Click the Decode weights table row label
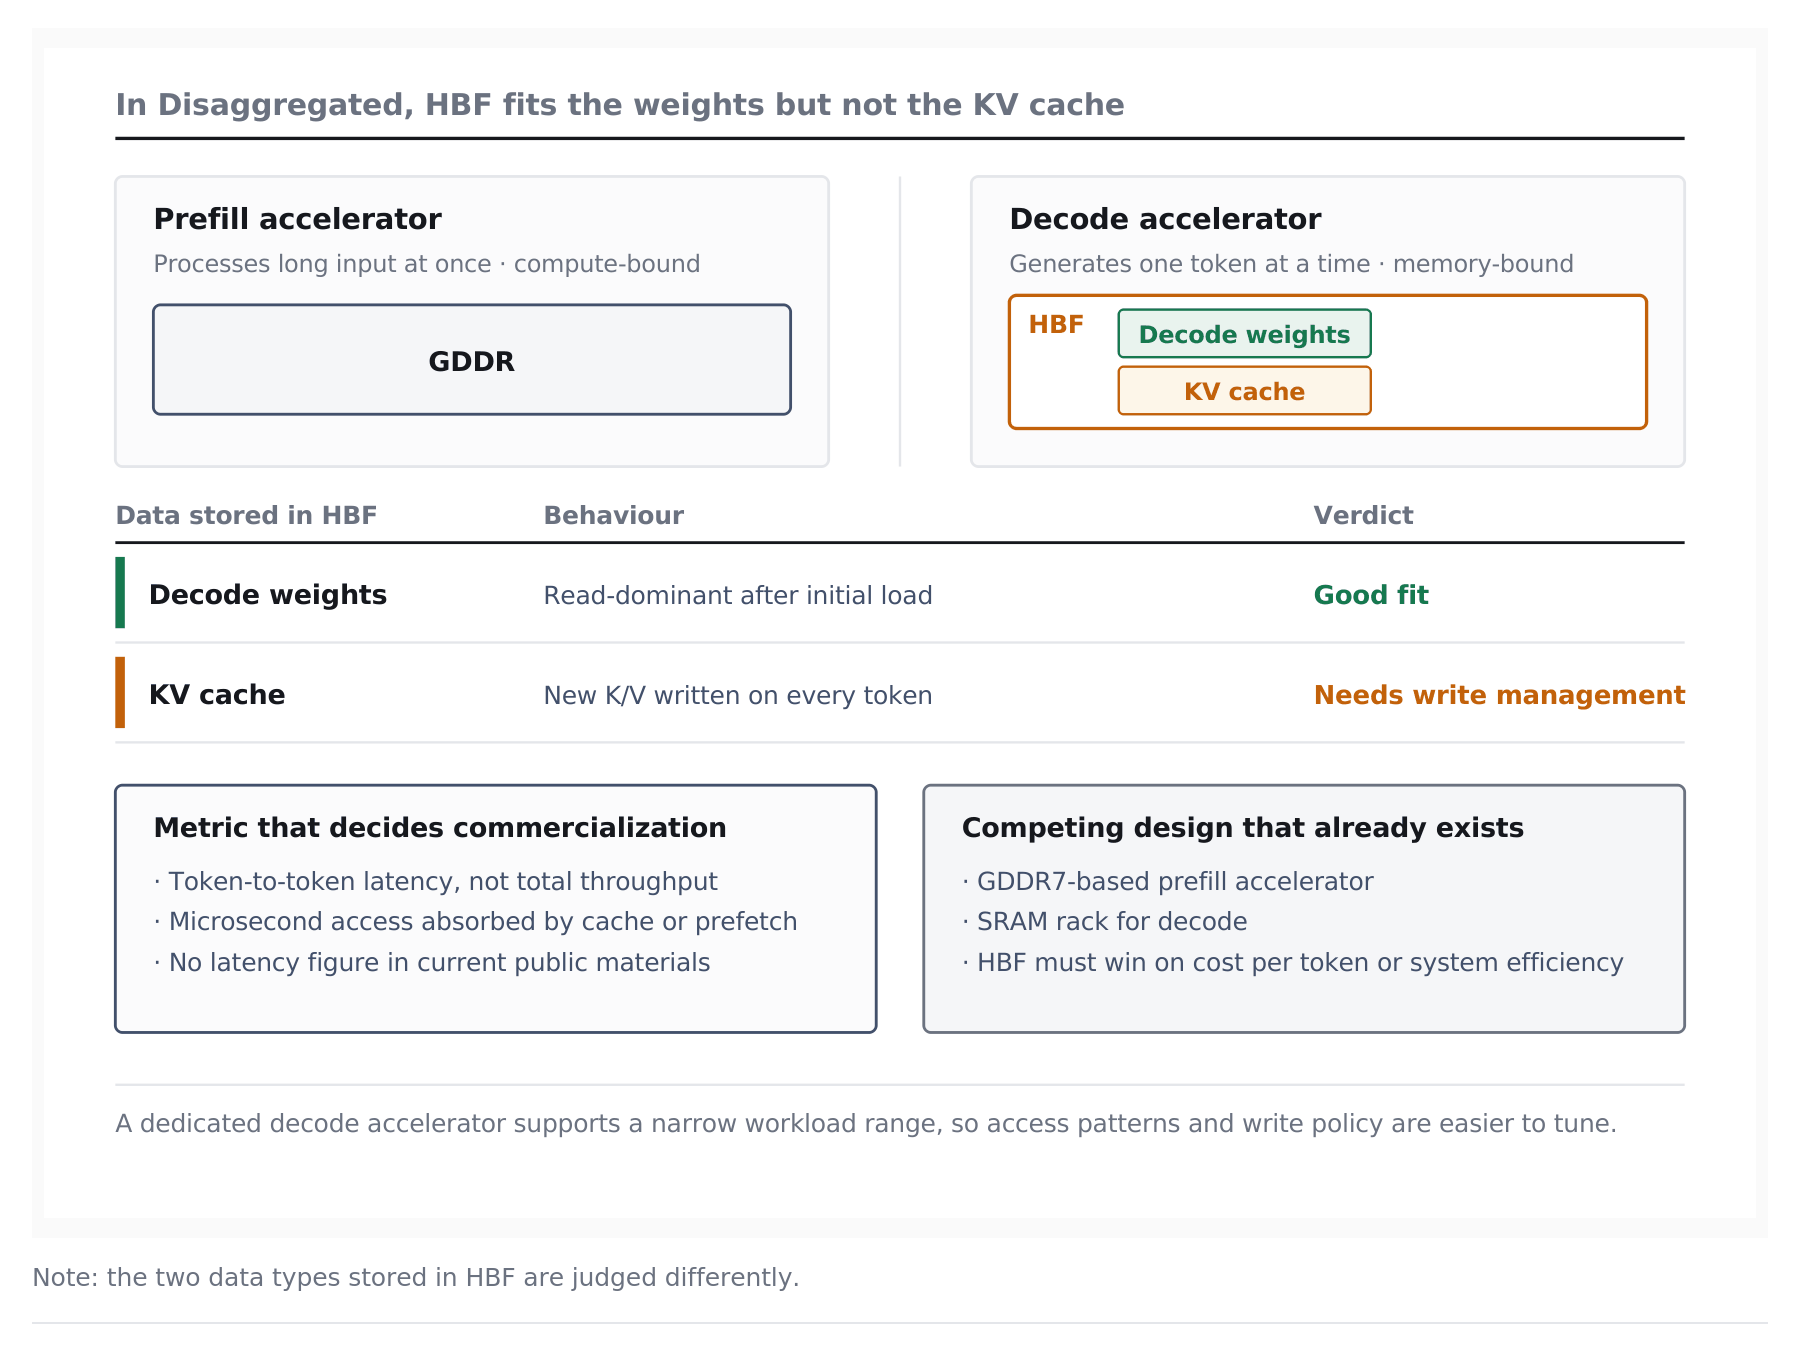1800x1352 pixels. click(x=268, y=595)
